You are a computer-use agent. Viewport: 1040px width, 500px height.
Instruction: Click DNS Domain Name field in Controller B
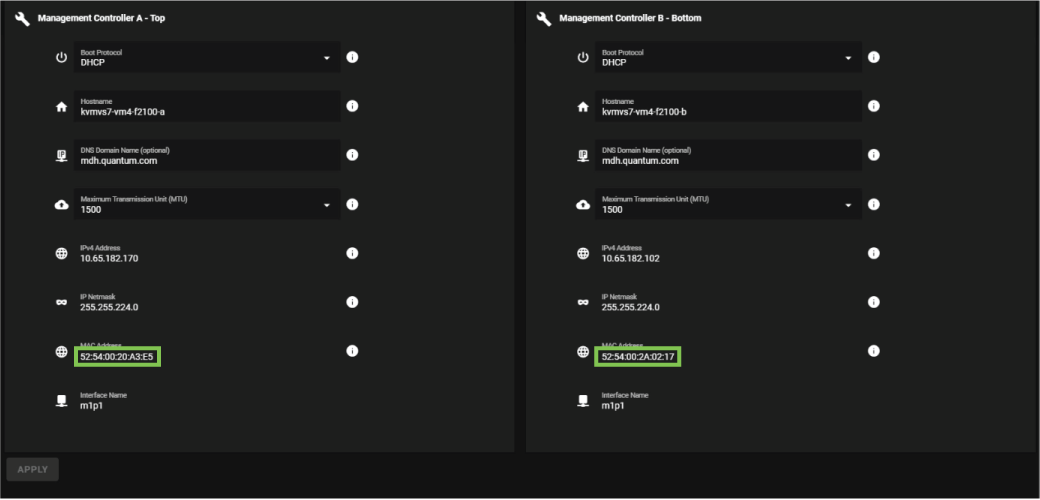pos(729,156)
